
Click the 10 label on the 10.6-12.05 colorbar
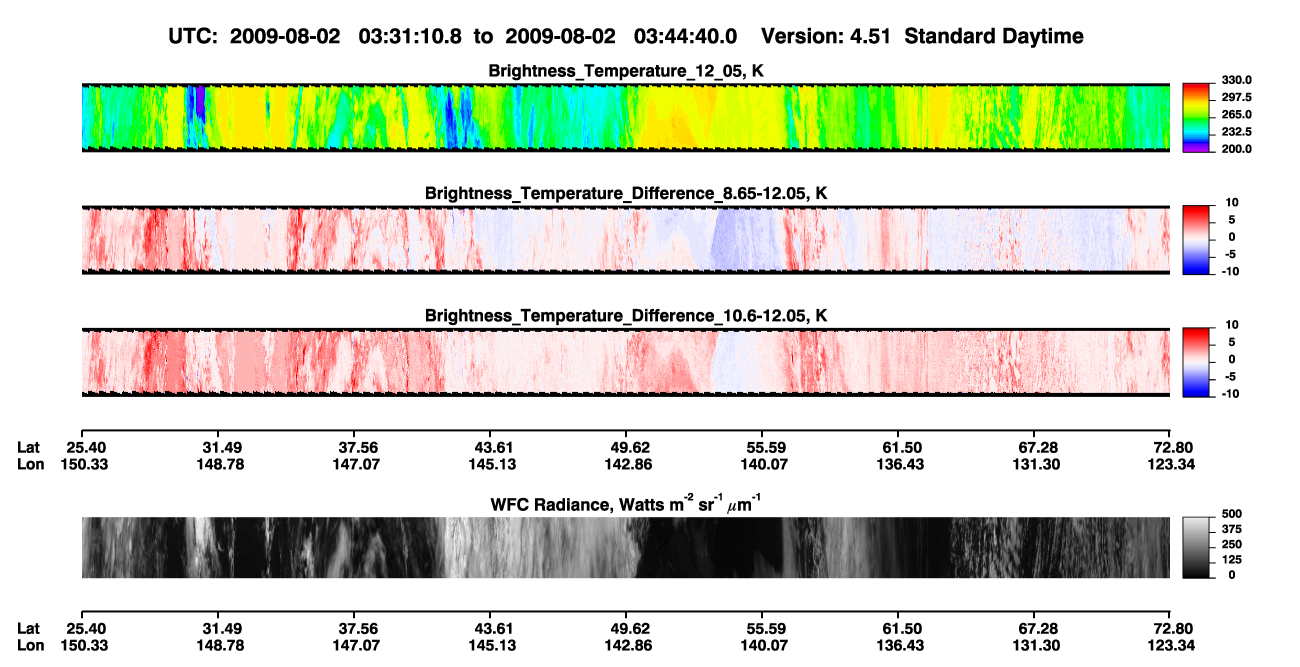point(1233,325)
